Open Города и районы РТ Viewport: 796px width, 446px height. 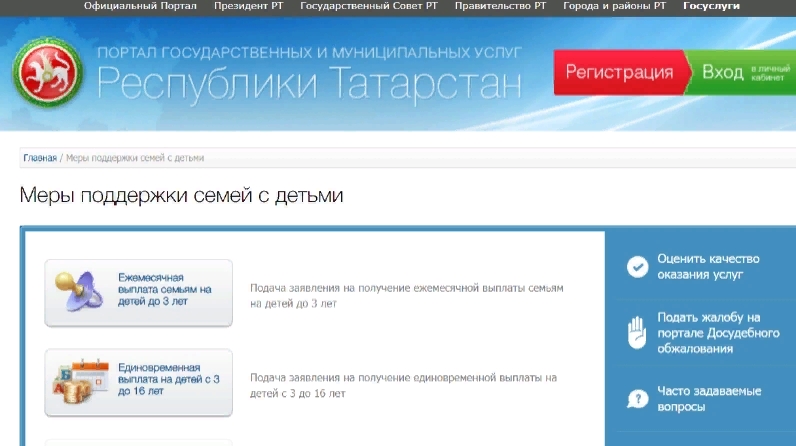coord(614,6)
